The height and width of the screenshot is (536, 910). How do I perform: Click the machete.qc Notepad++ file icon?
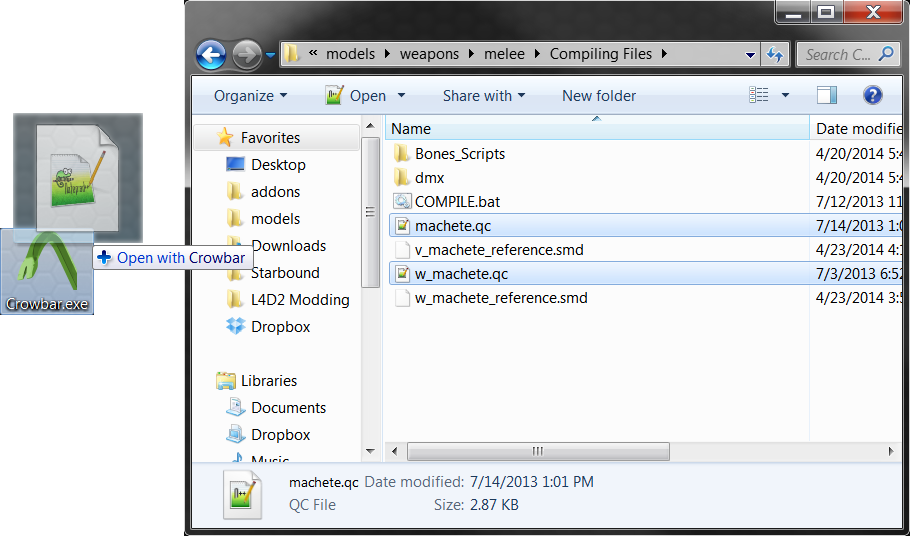(402, 226)
